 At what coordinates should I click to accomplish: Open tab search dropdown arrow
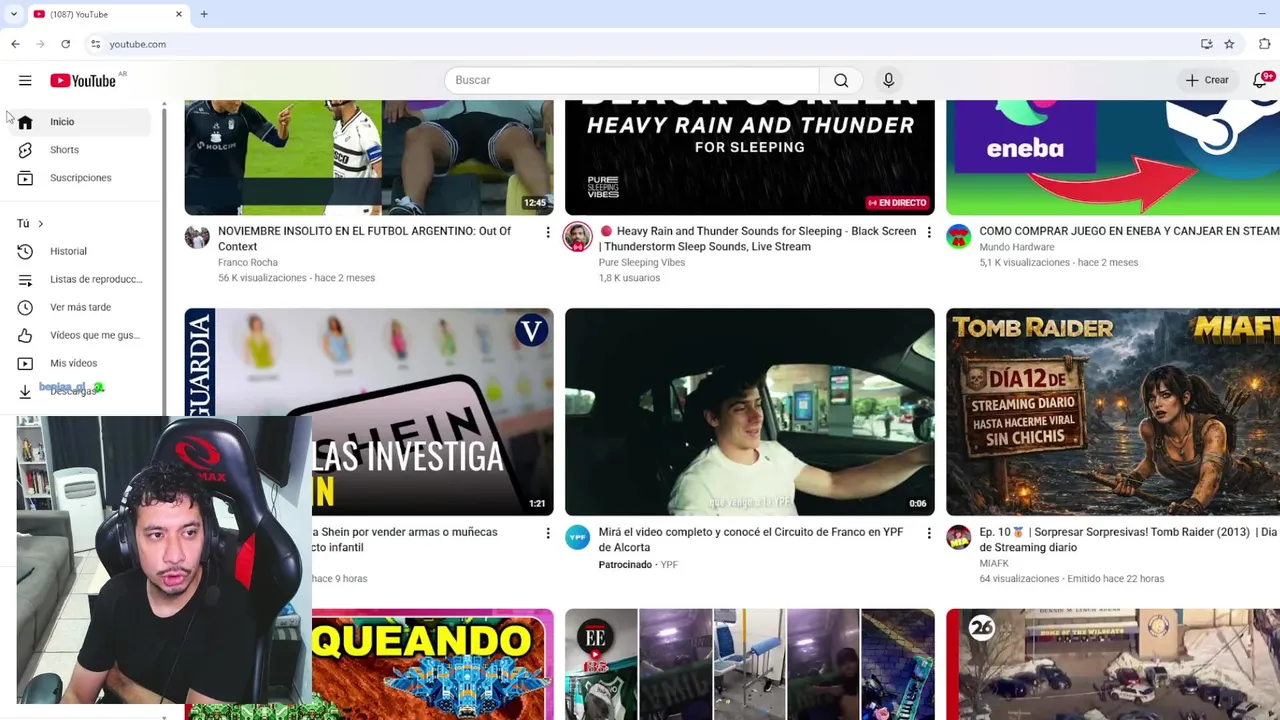pos(13,14)
